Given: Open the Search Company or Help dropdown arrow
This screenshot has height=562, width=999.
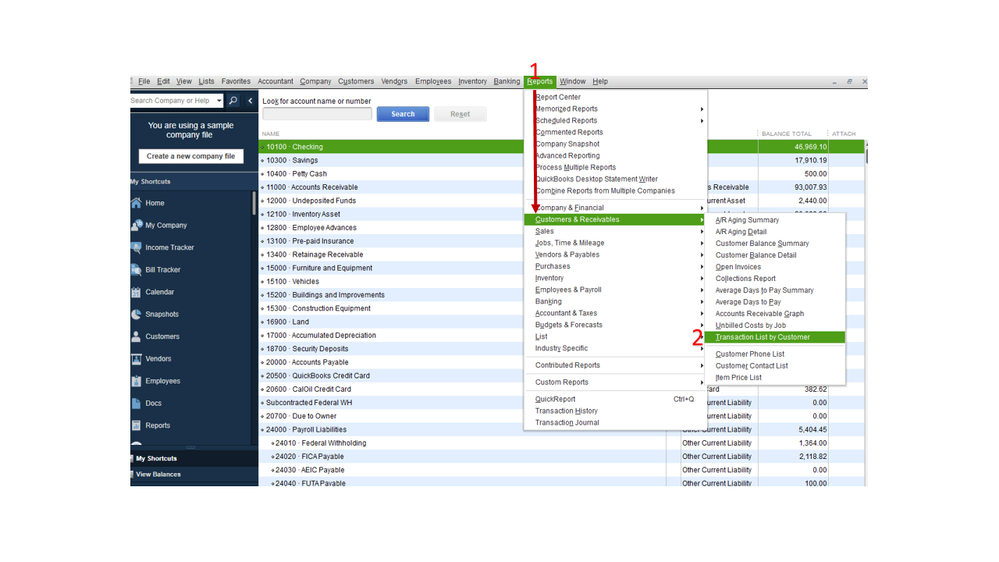Looking at the screenshot, I should [x=219, y=101].
